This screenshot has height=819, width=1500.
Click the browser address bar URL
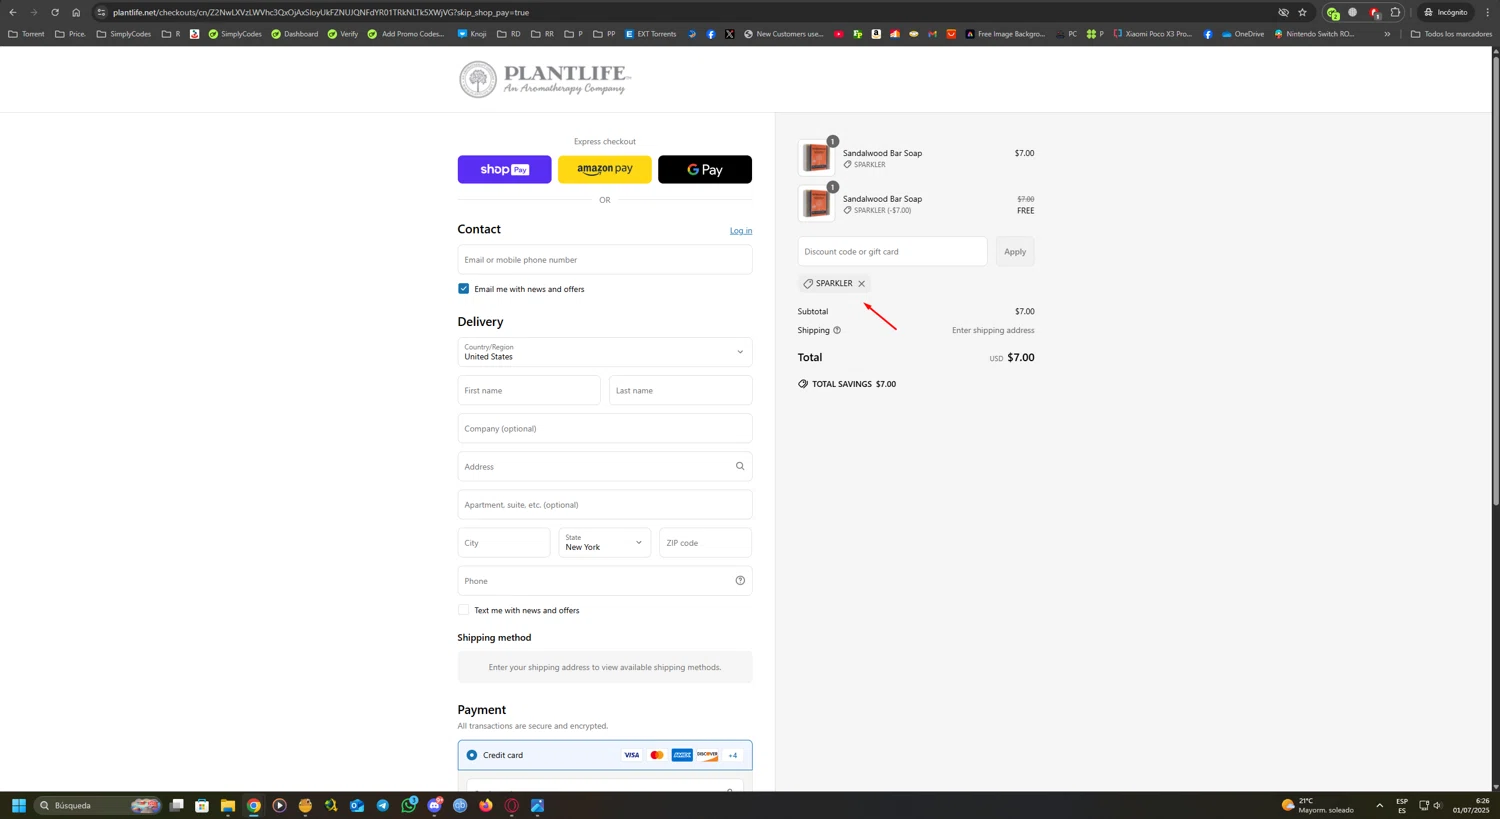coord(320,12)
